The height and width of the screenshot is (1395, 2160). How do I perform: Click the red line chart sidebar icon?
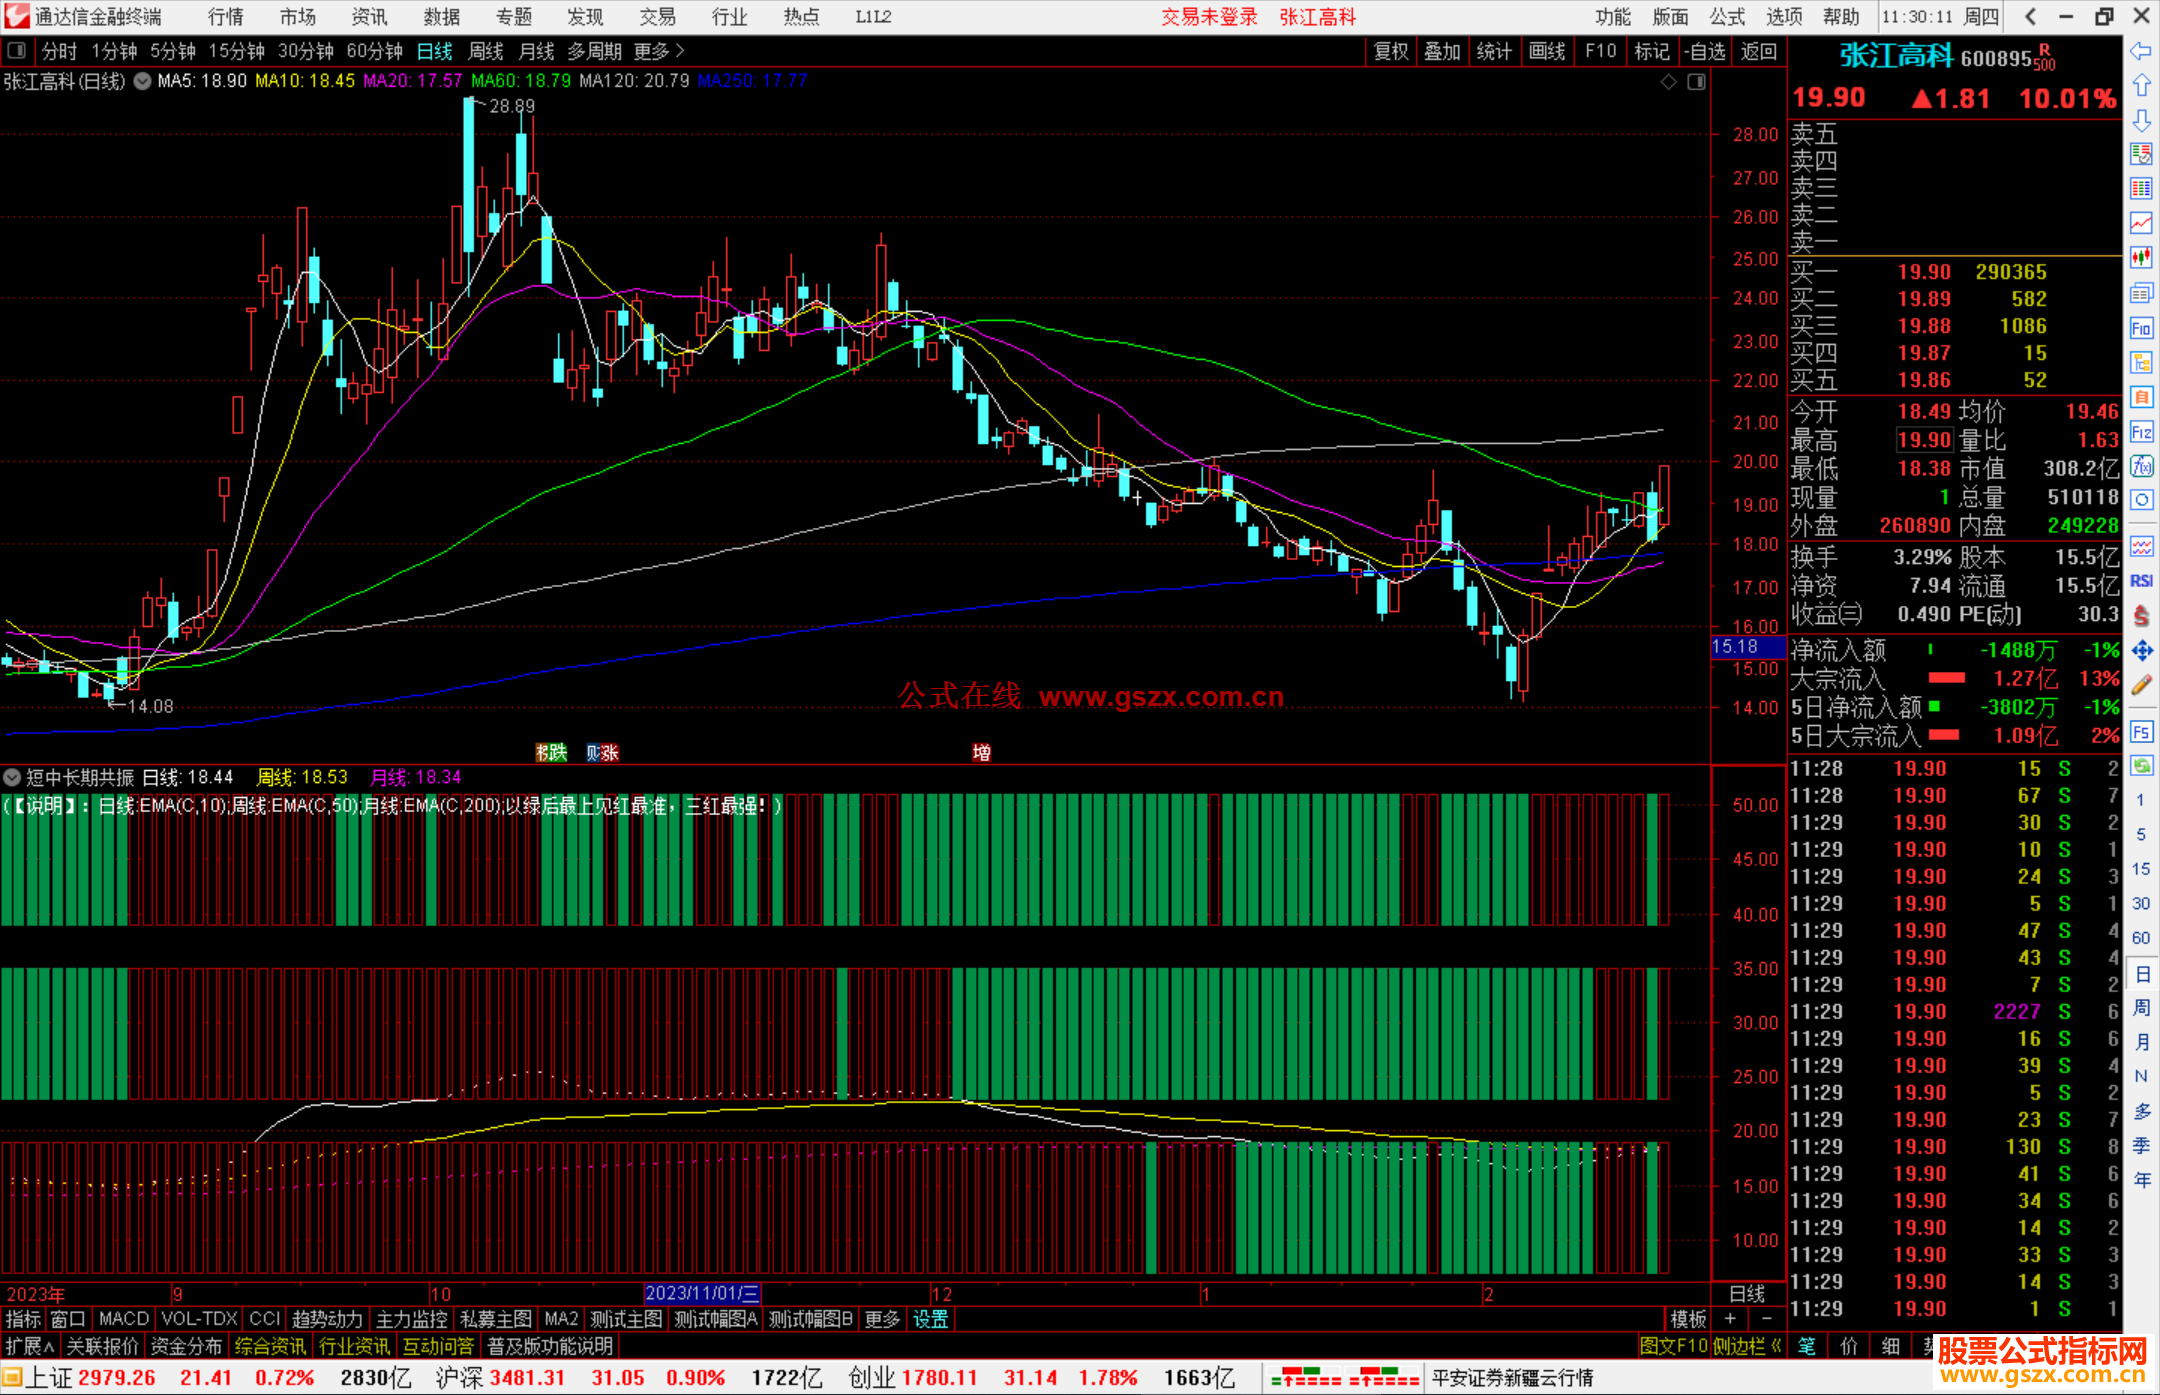tap(2141, 222)
